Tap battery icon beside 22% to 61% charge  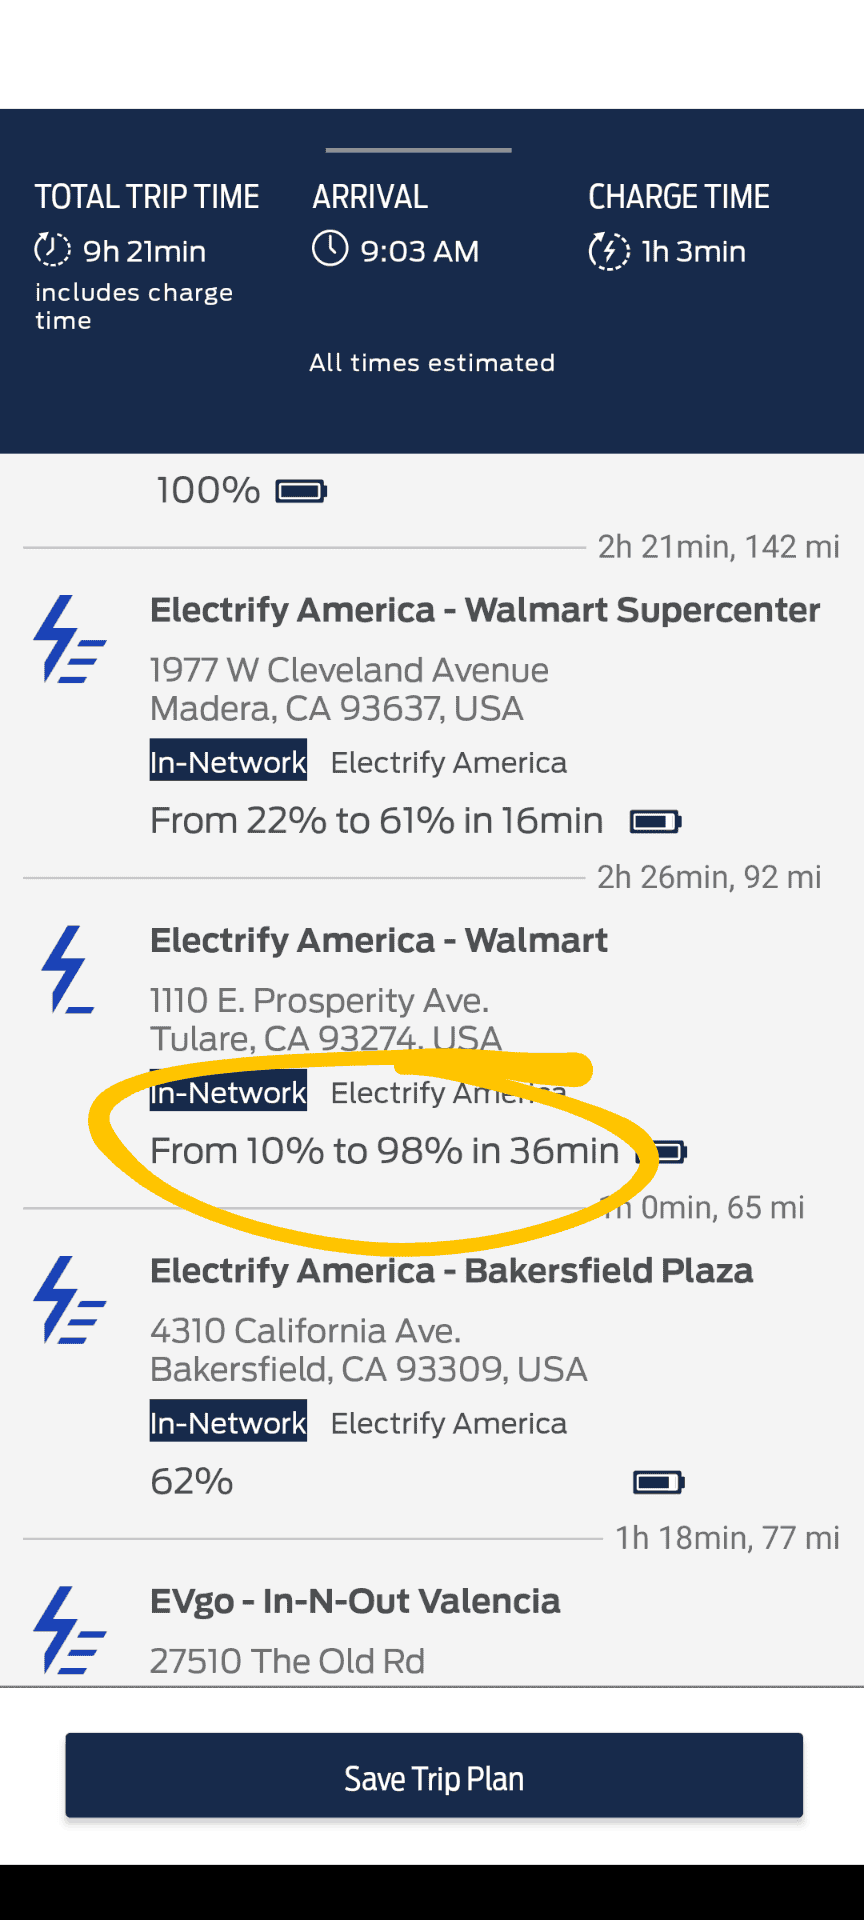(655, 822)
